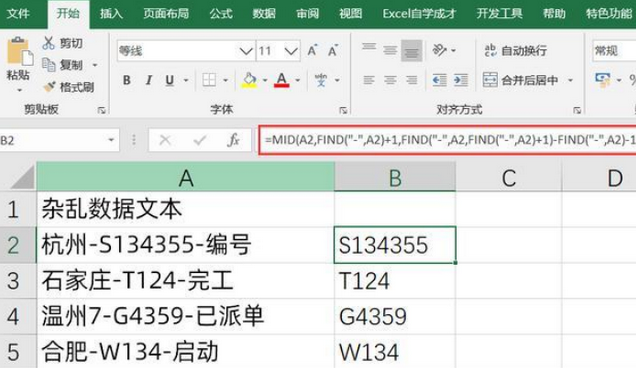Apply the yellow fill color bucket
636x368 pixels.
[x=249, y=80]
